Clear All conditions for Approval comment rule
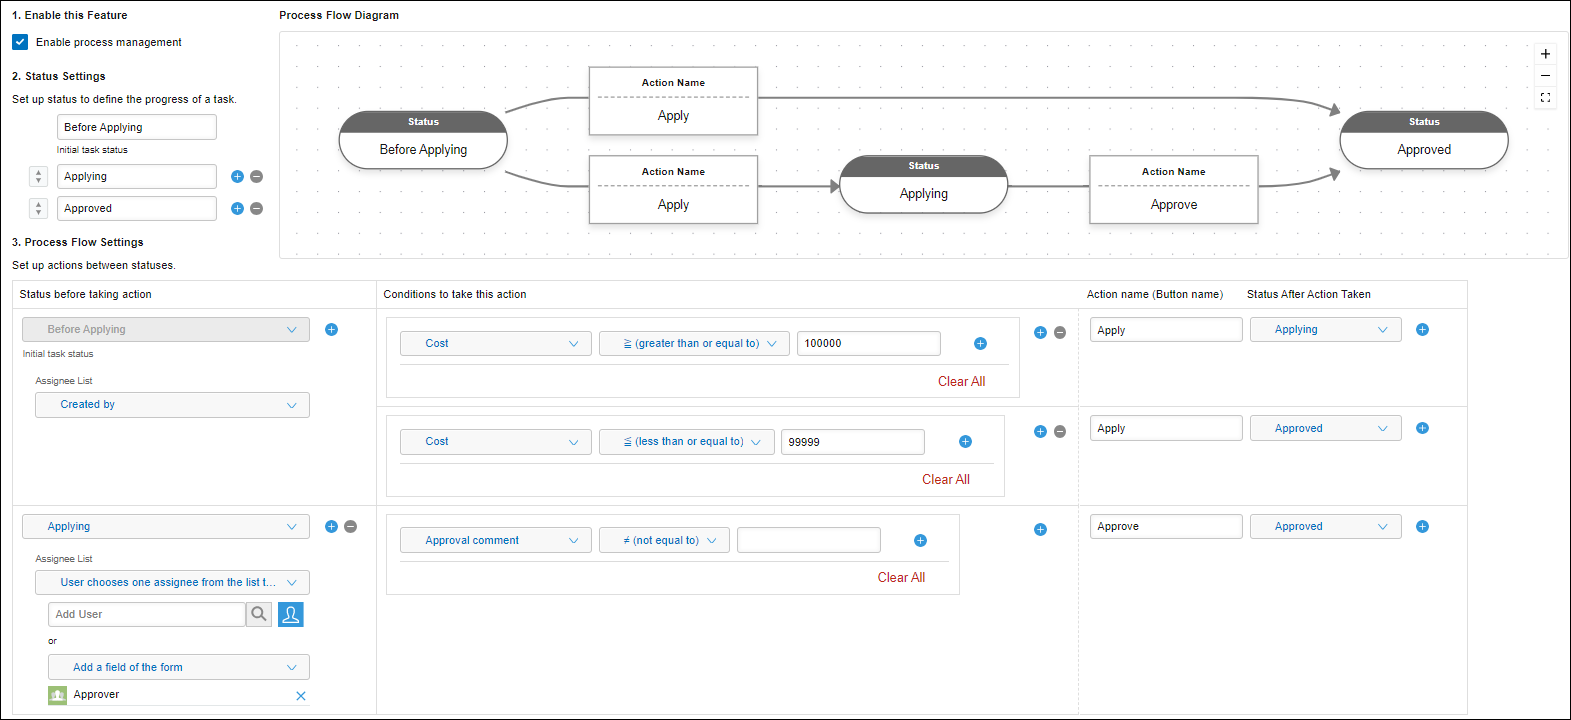 click(901, 577)
